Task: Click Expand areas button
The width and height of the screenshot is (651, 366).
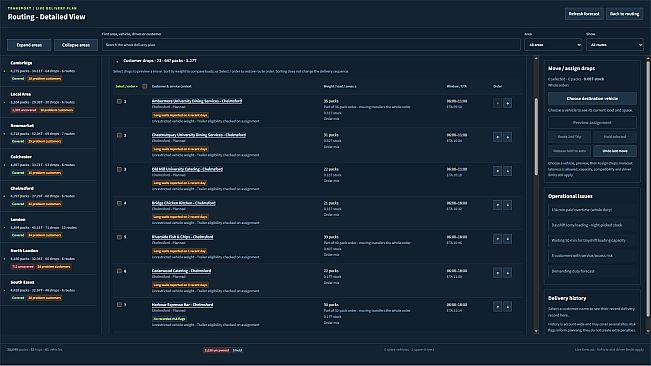Action: pyautogui.click(x=29, y=45)
